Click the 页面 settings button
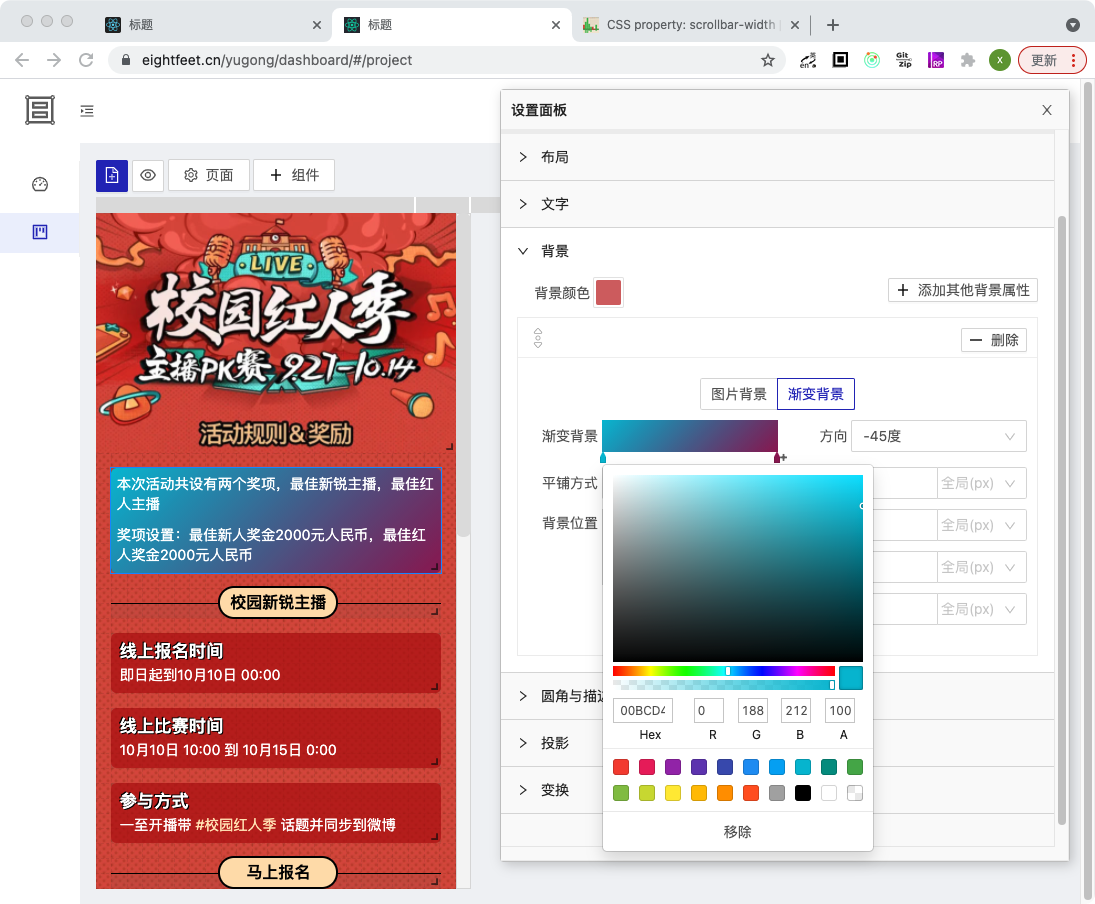This screenshot has height=904, width=1095. [x=209, y=175]
